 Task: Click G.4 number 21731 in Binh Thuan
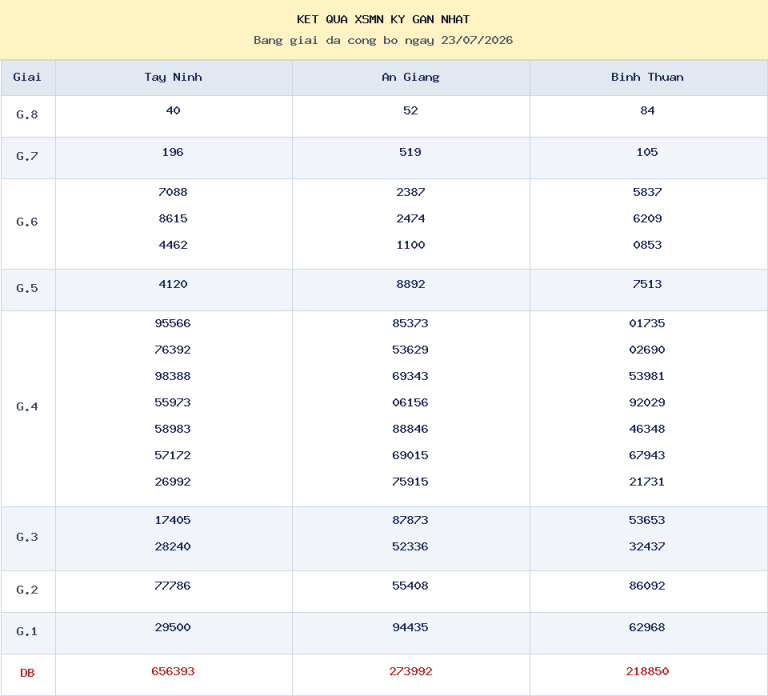point(647,482)
